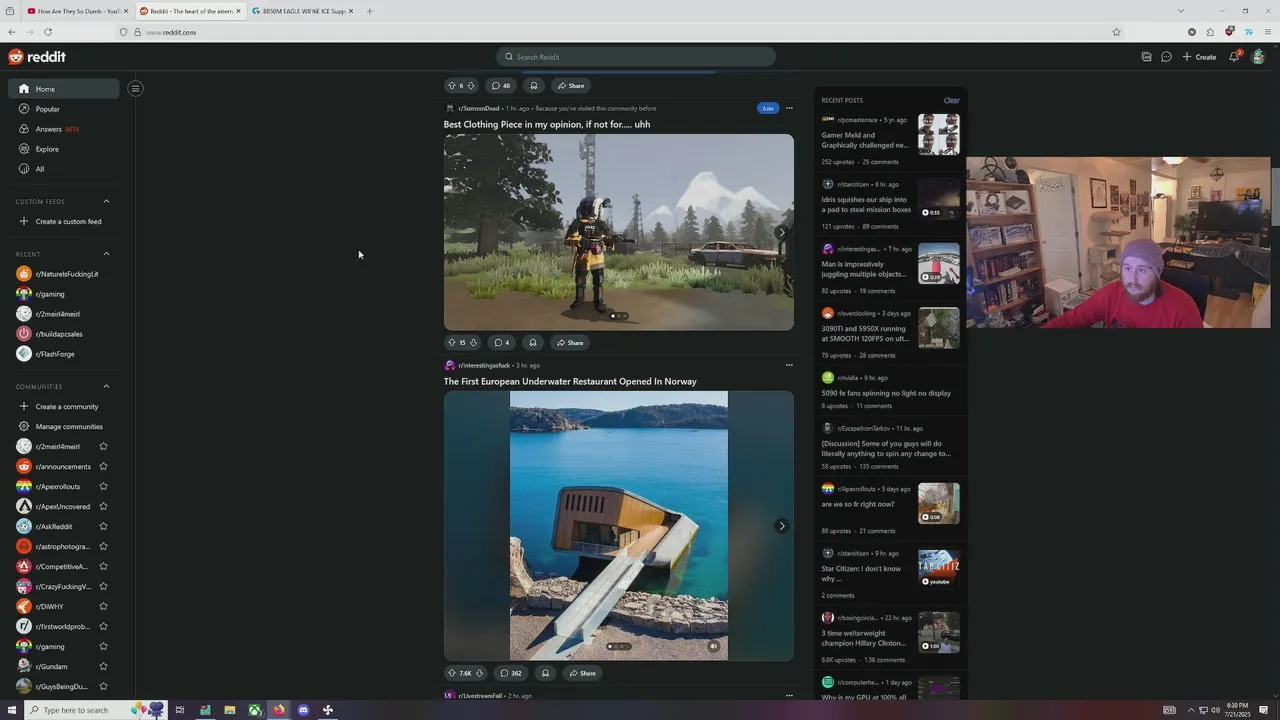Open the browser extensions puzzle icon
This screenshot has width=1280, height=720.
click(1210, 32)
